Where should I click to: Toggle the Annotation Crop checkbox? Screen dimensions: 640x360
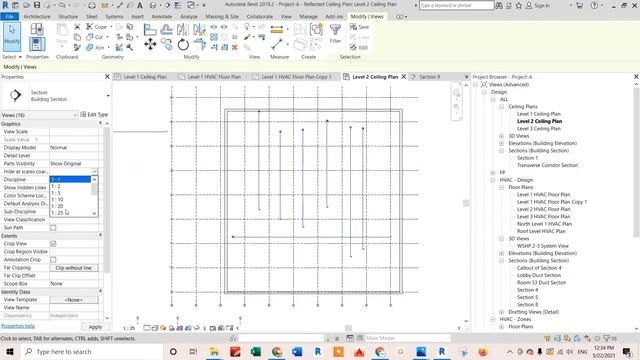(53, 260)
